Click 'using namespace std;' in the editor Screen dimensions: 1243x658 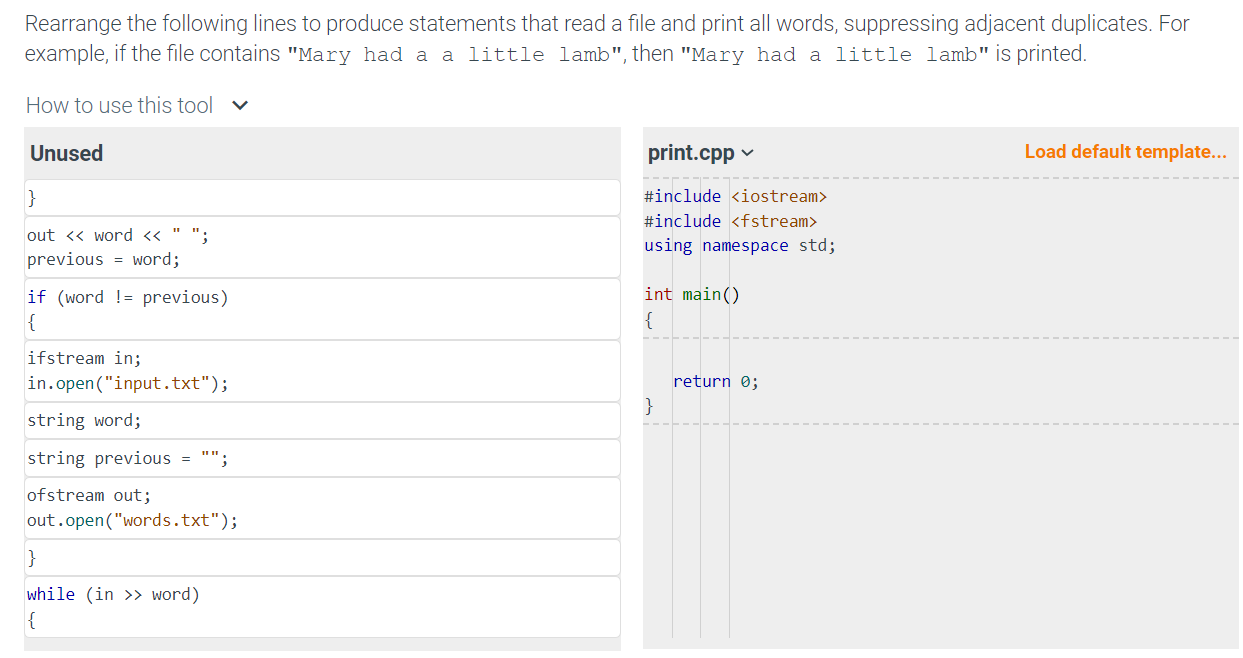pos(737,245)
